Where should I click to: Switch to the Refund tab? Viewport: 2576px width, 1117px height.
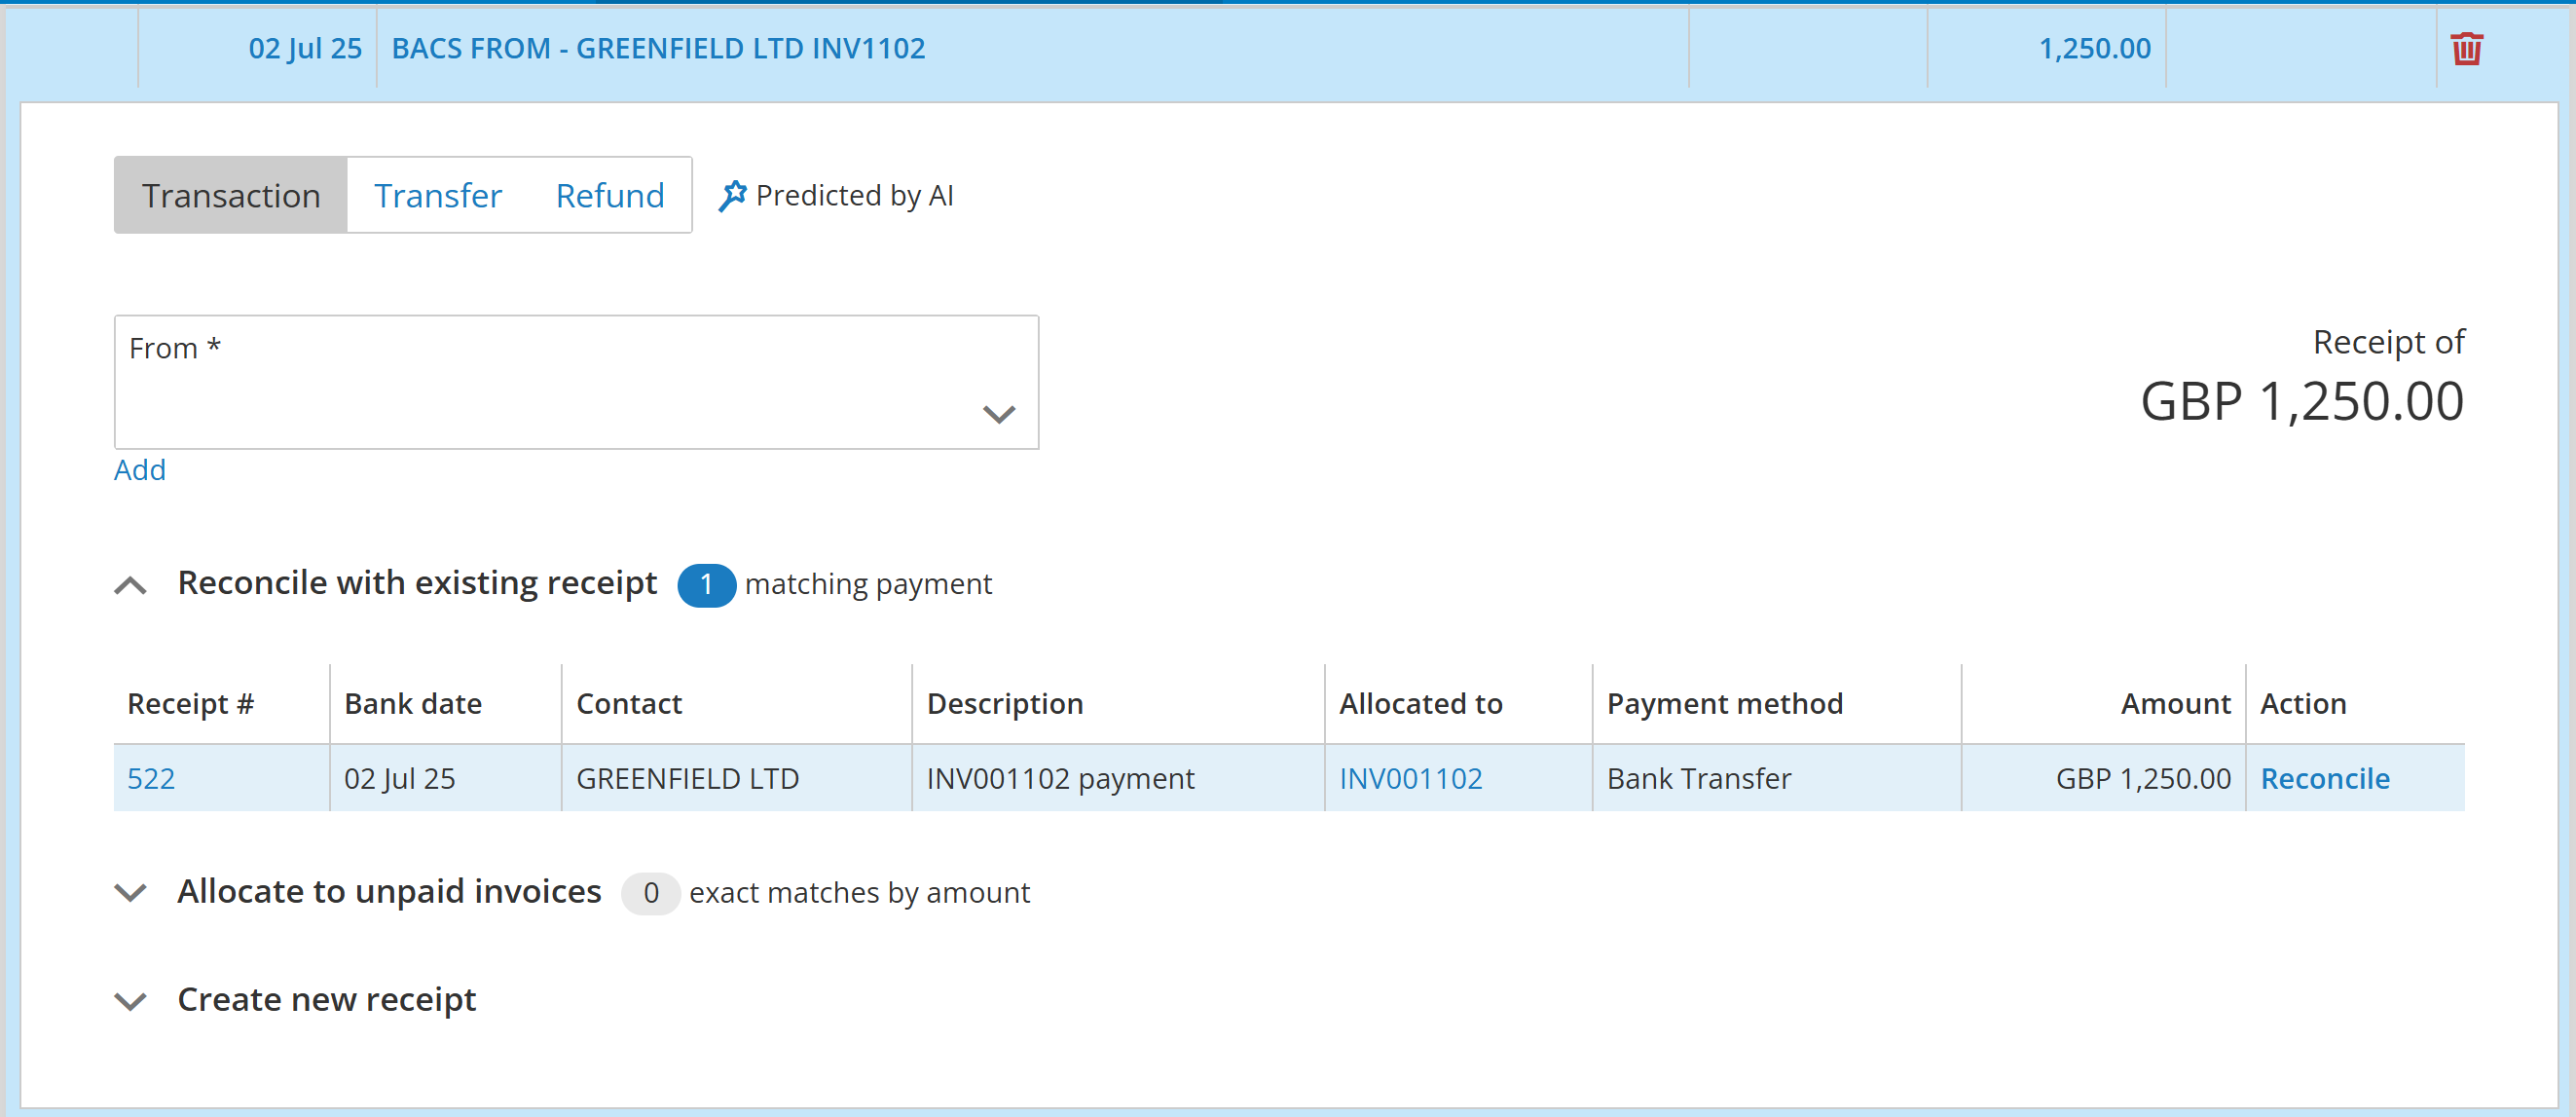coord(609,195)
